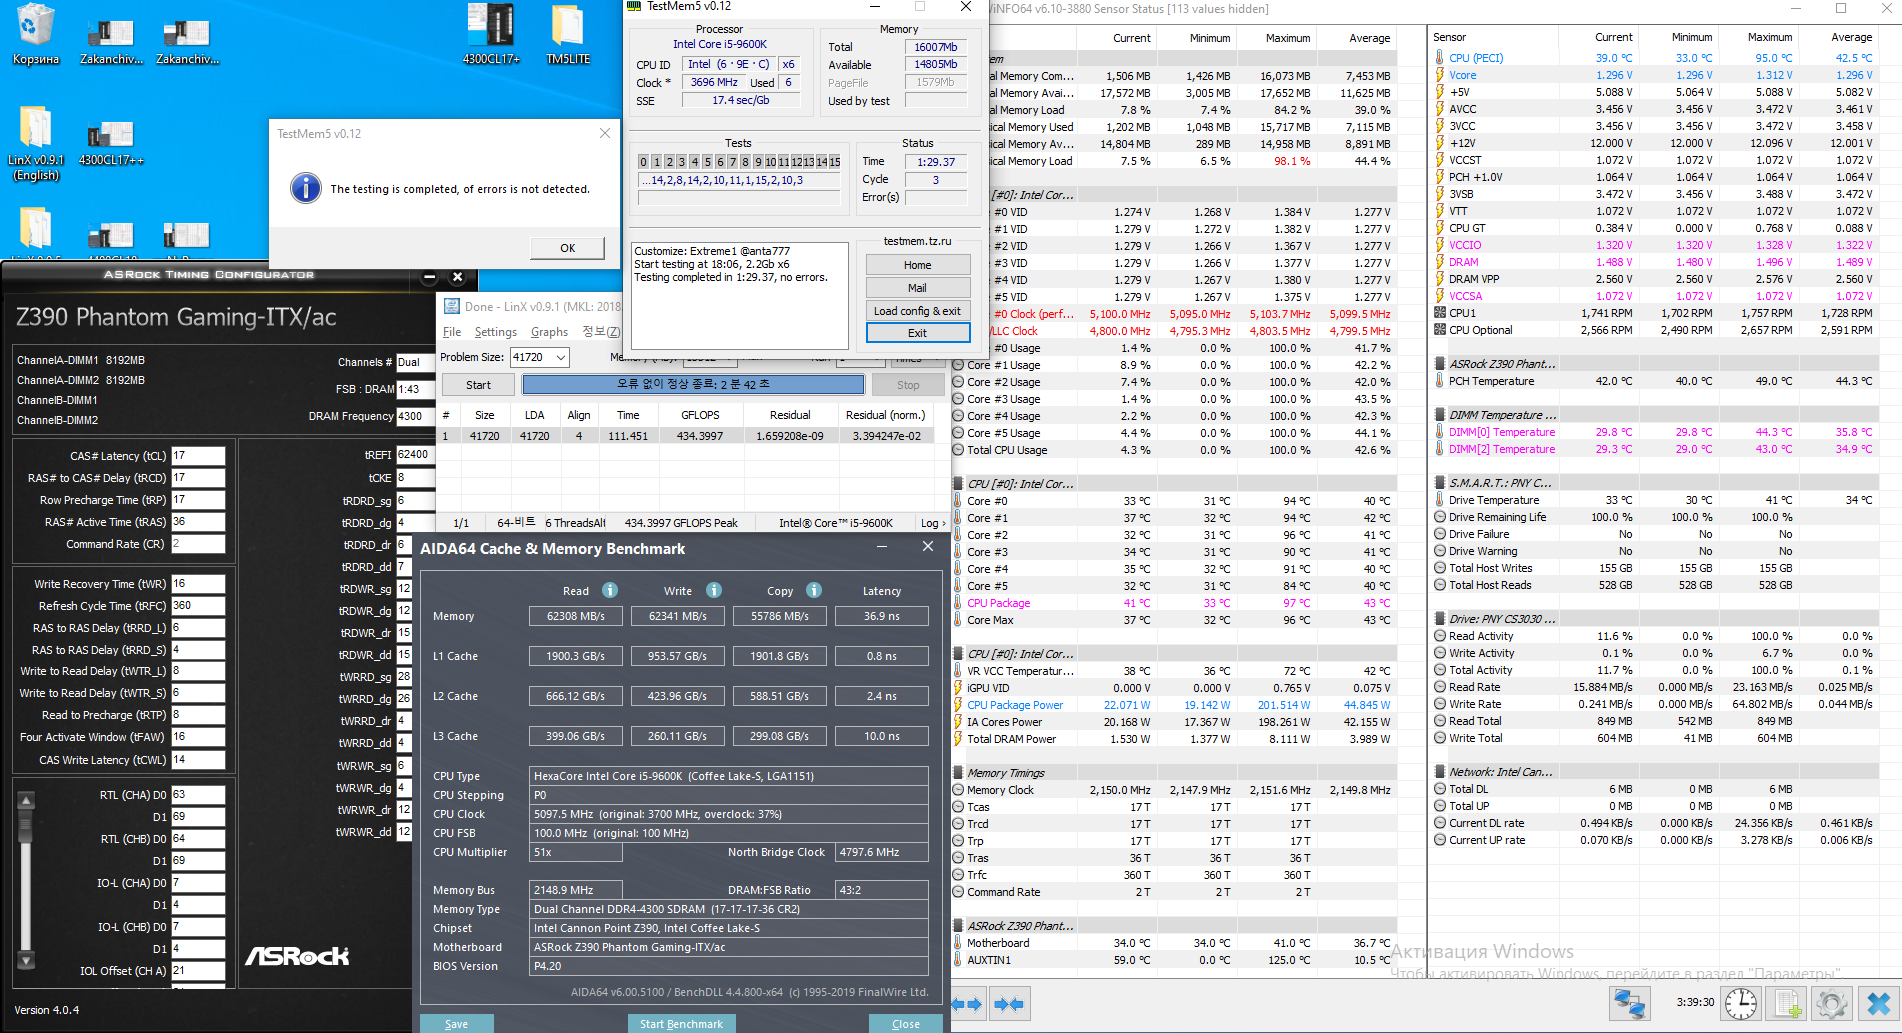Click OK in the TestMem5 completion dialog
Screen dimensions: 1902x1033
click(x=567, y=248)
